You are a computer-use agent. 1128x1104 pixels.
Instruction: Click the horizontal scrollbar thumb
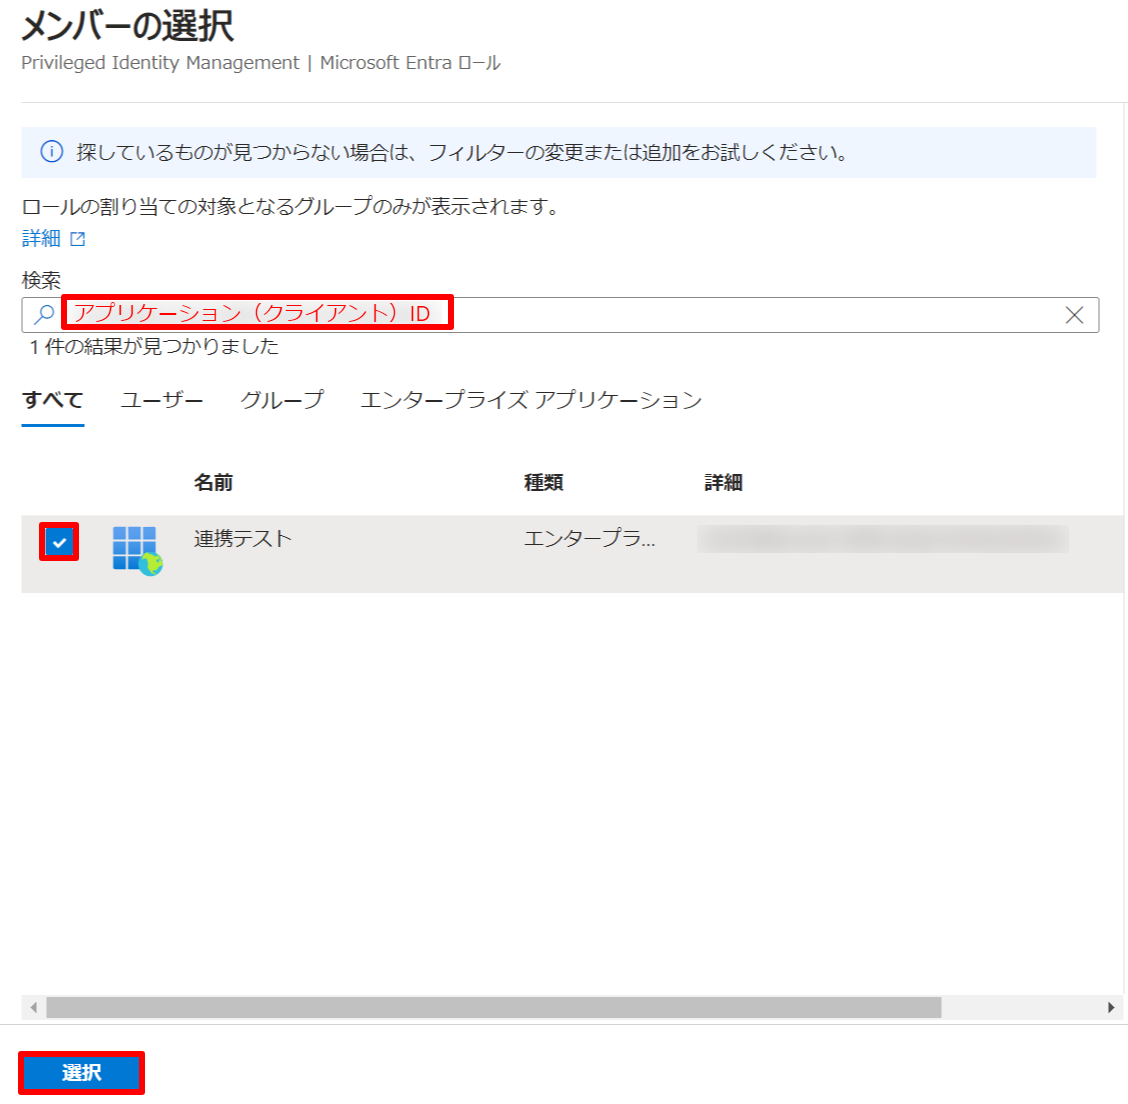tap(494, 1007)
